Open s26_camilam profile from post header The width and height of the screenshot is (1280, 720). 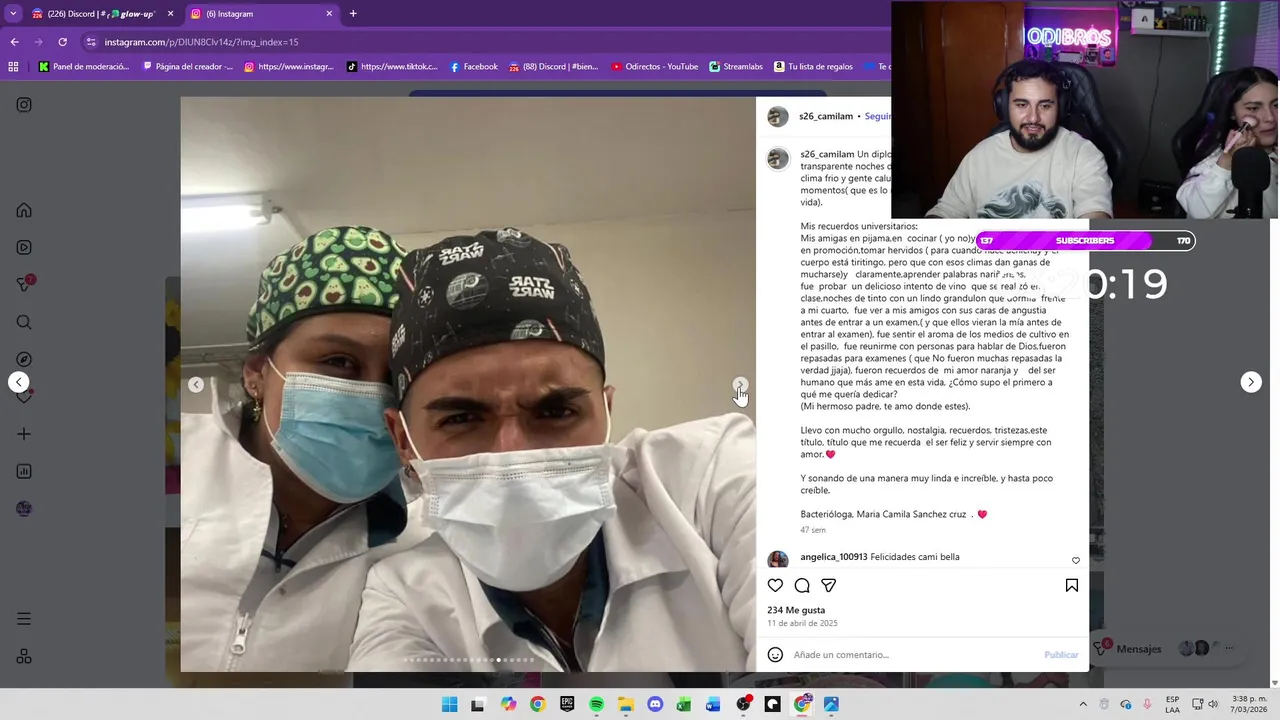tap(826, 116)
